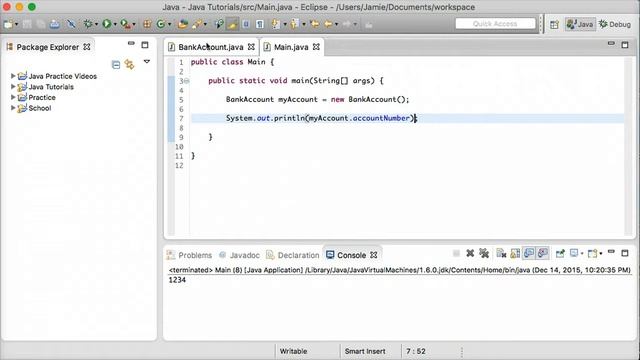Click the Print toolbar icon
The width and height of the screenshot is (640, 360).
coord(54,24)
